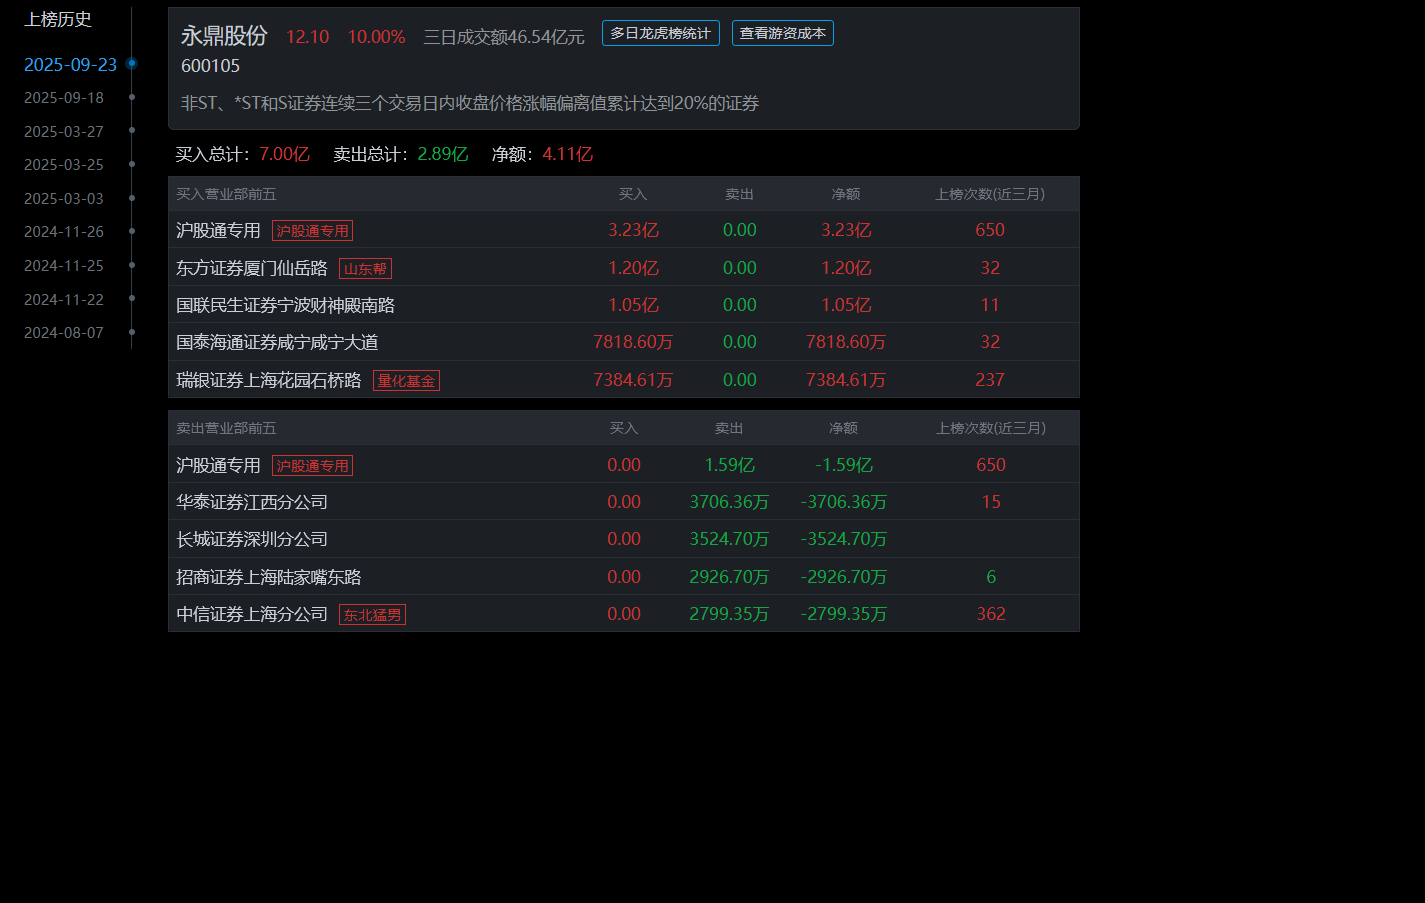The image size is (1425, 903).
Task: Click the 东北猛男 tag
Action: tap(372, 615)
